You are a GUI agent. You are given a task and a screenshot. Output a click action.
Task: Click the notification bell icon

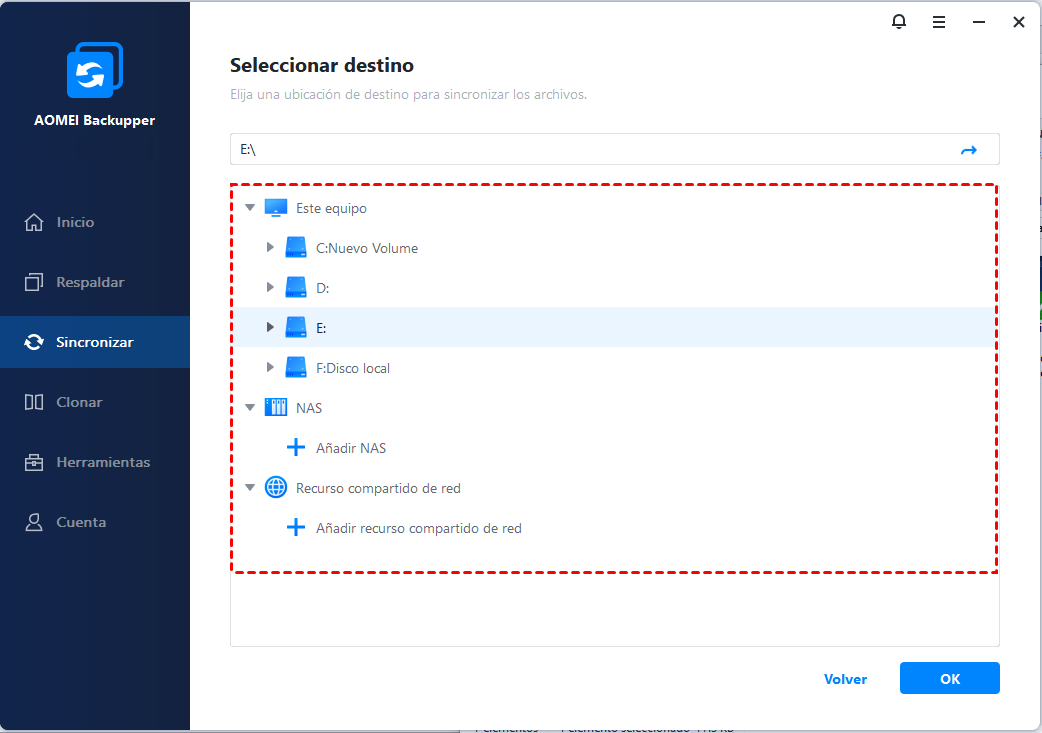[x=899, y=21]
